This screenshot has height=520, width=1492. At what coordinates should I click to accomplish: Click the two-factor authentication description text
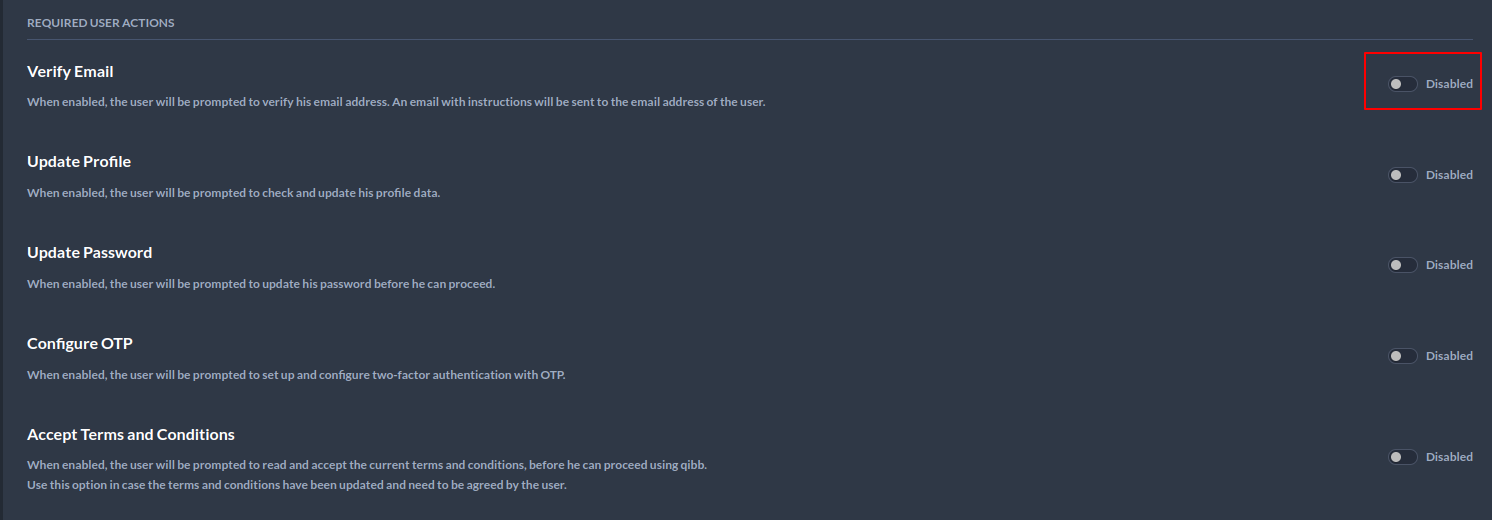[296, 375]
